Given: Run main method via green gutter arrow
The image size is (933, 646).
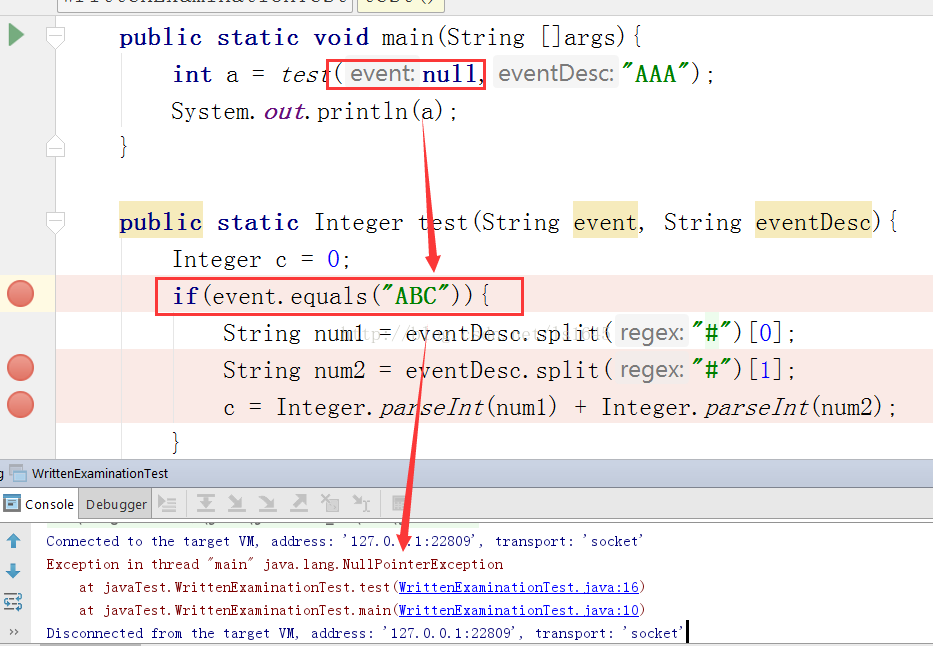Looking at the screenshot, I should pyautogui.click(x=16, y=35).
